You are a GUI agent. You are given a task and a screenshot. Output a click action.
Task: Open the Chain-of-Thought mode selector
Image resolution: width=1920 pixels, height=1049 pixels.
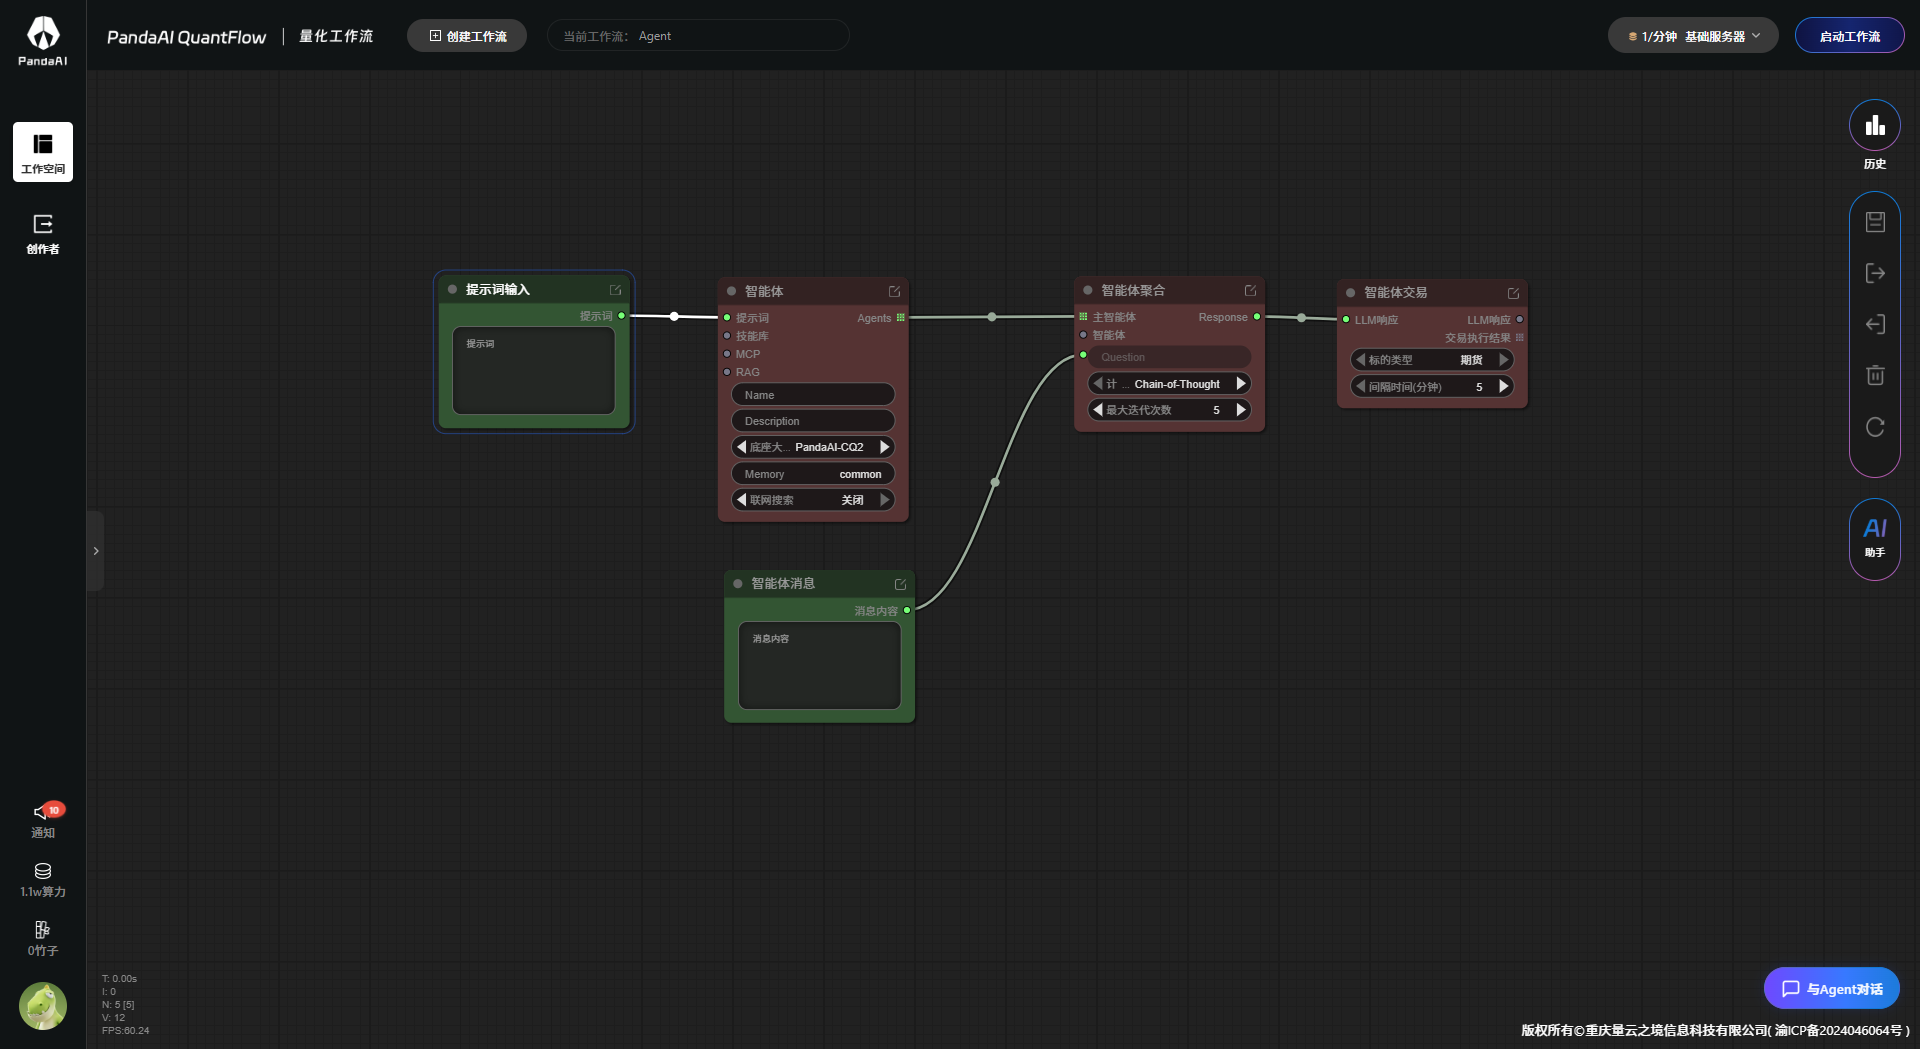[x=1169, y=384]
